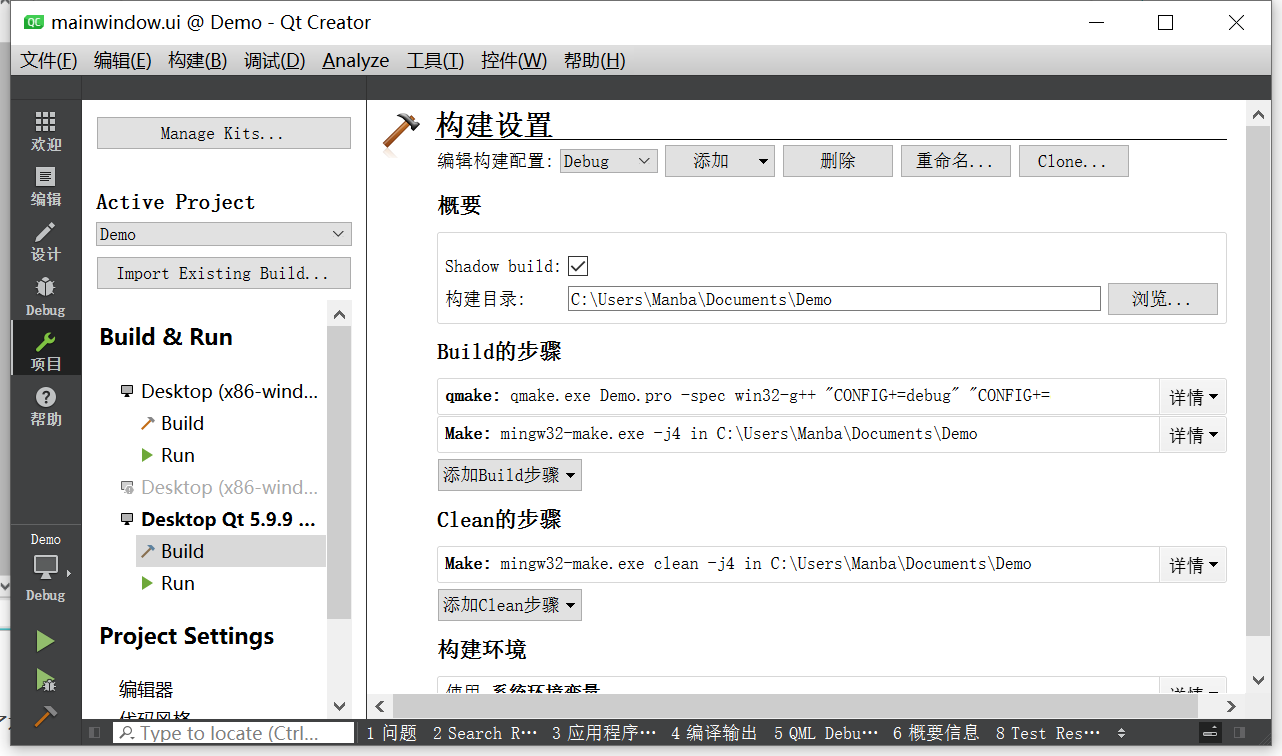Click the build settings vertical scrollbar down arrow

tap(1259, 680)
